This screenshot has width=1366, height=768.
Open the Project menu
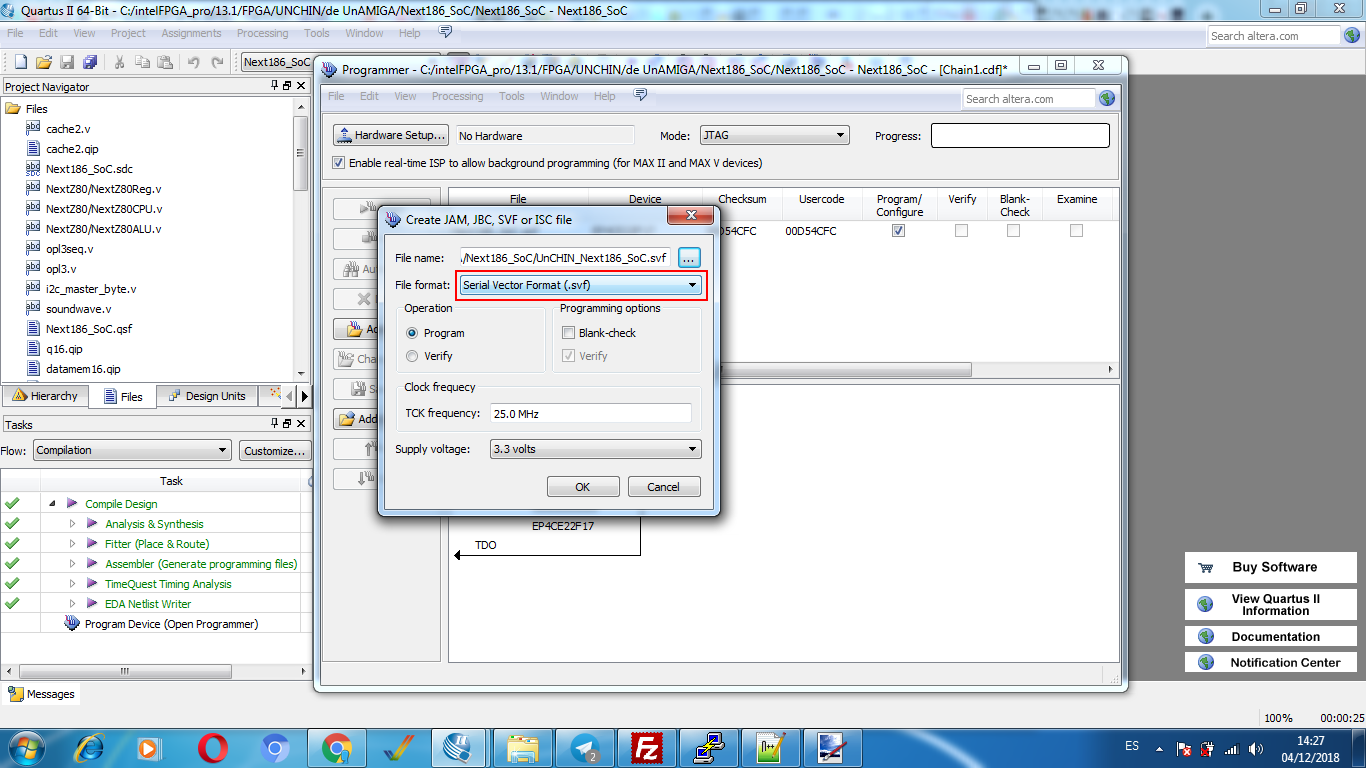(128, 33)
